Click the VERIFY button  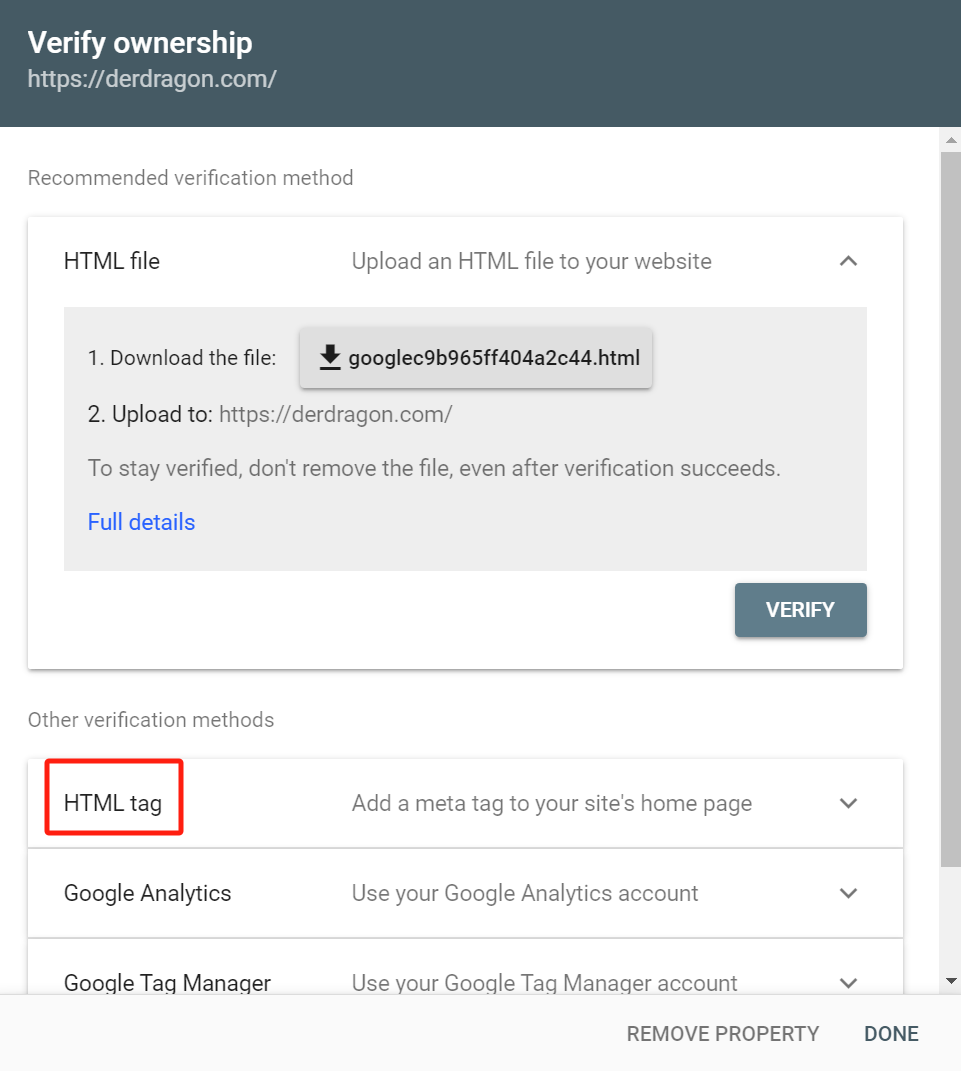click(x=800, y=610)
